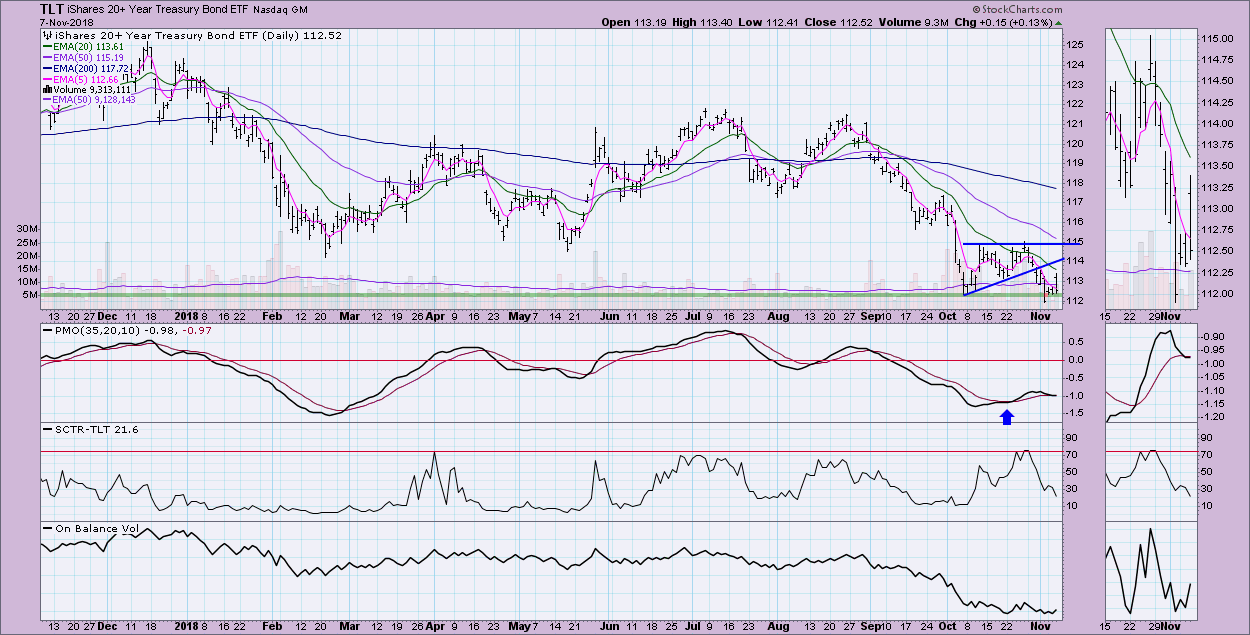The image size is (1250, 635).
Task: Click the green up triangle beside Chg
Action: (x=1059, y=22)
